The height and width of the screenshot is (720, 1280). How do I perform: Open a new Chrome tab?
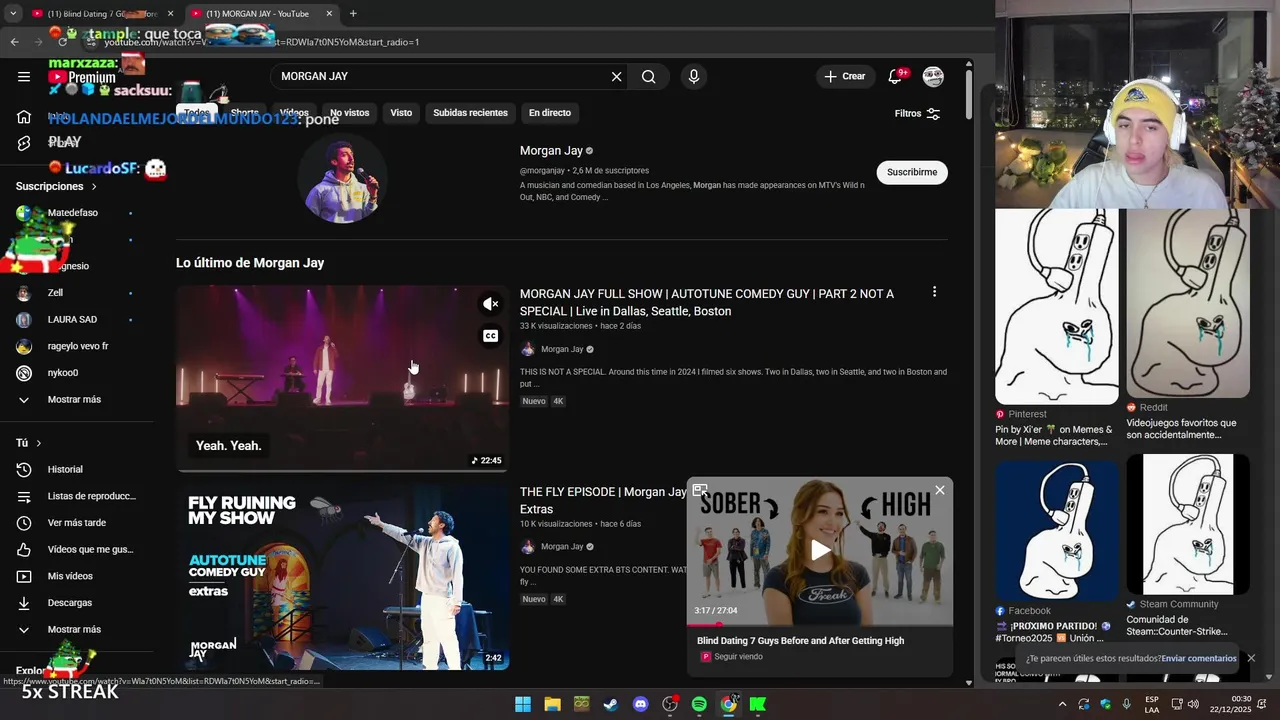353,14
